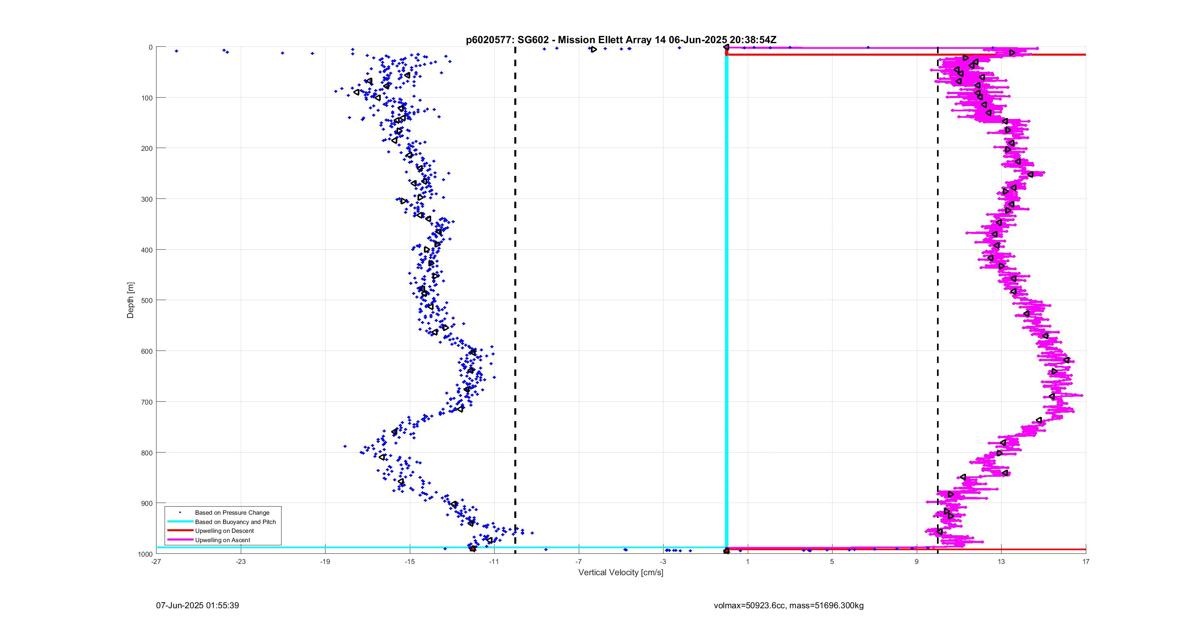The image size is (1200, 622).
Task: Click the red horizontal line near the top right
Action: [906, 54]
